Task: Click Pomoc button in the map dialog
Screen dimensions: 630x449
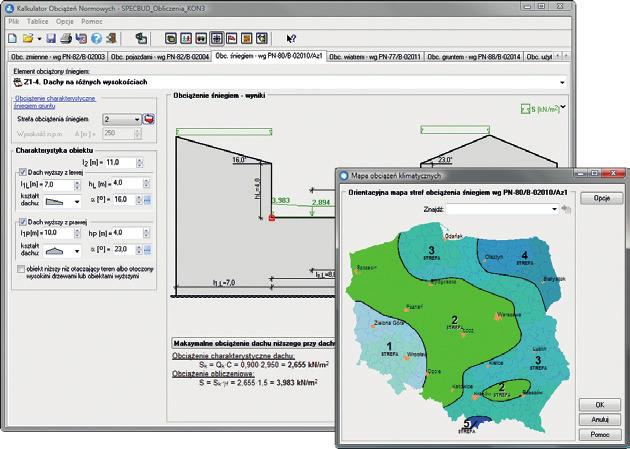Action: pos(599,435)
